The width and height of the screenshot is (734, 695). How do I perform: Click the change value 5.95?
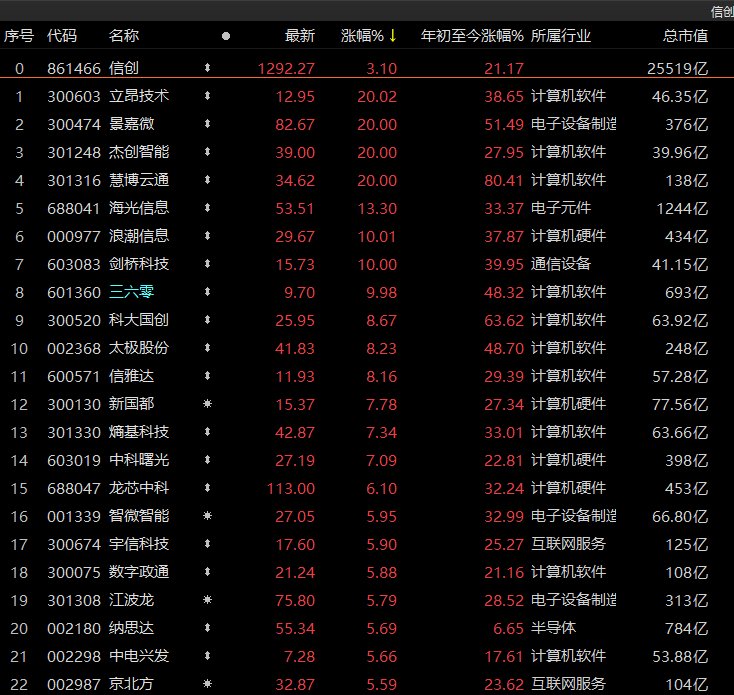click(x=382, y=517)
